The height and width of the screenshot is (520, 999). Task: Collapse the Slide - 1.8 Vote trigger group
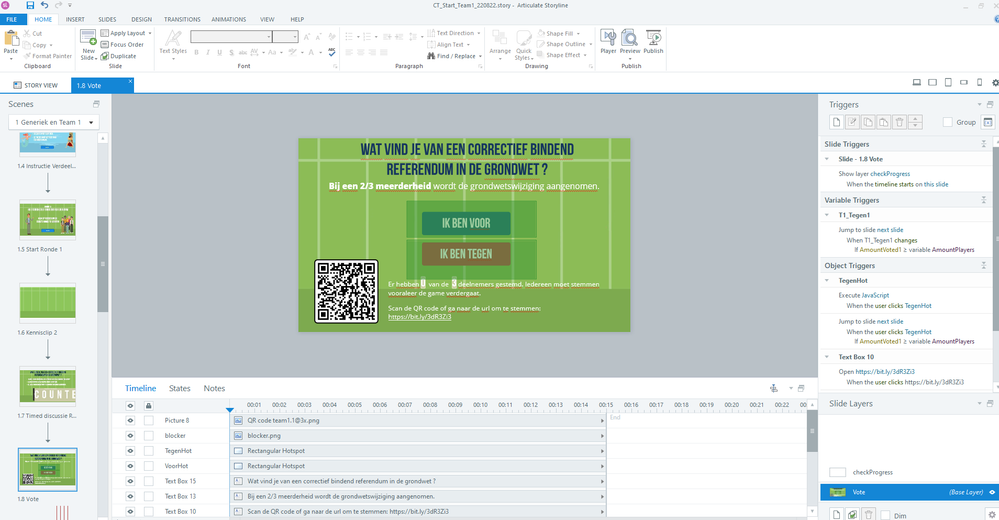[829, 160]
